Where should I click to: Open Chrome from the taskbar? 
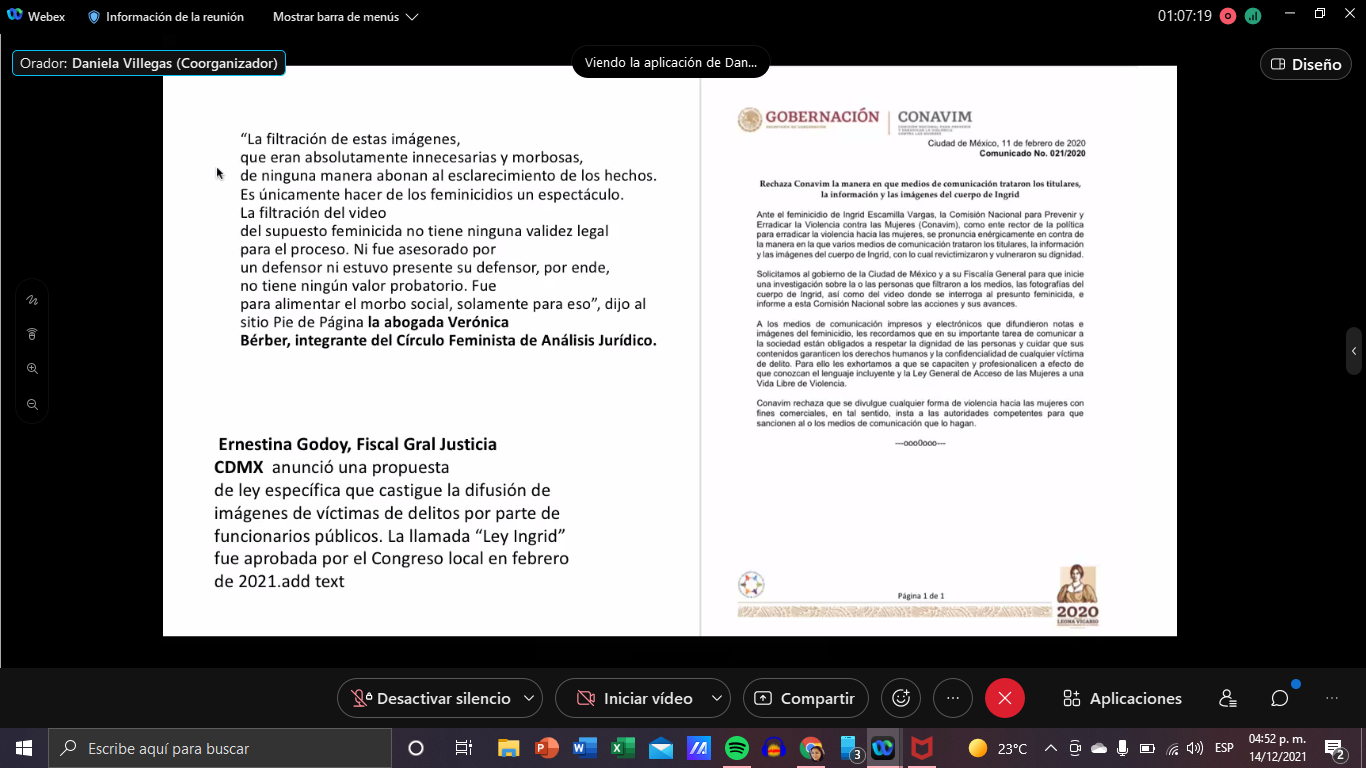click(812, 748)
